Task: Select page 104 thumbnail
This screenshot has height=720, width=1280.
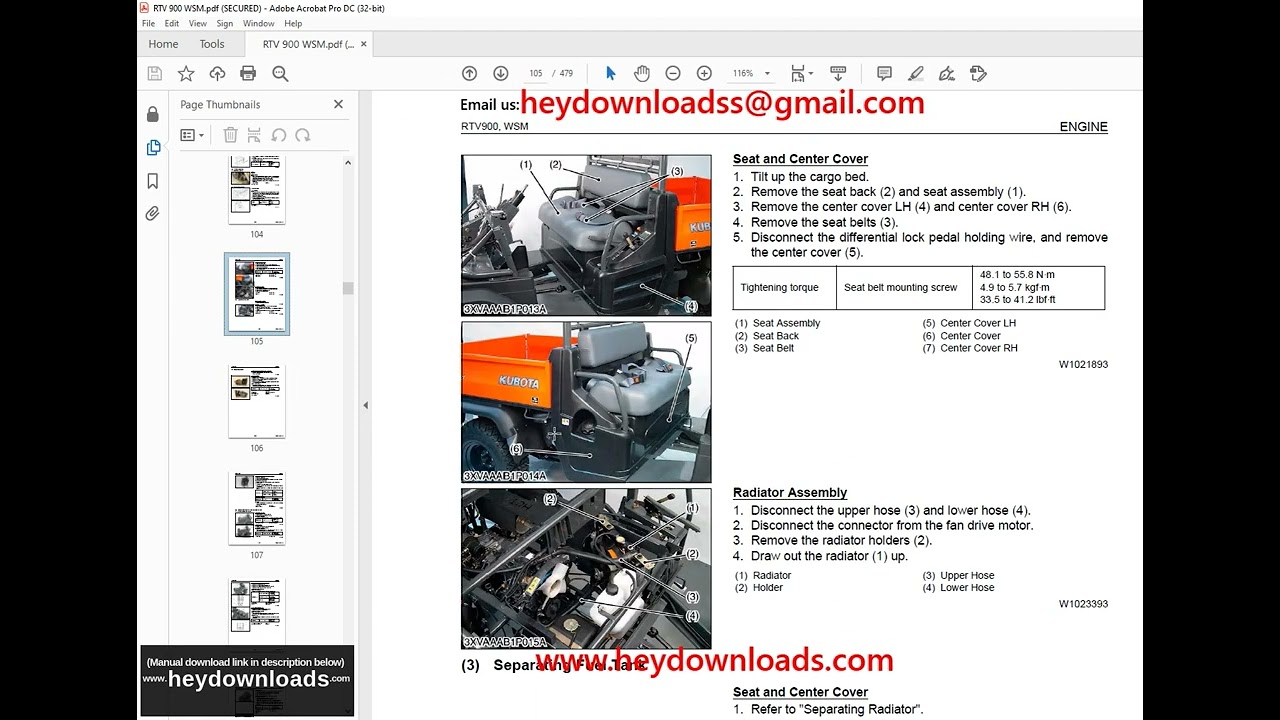Action: (x=257, y=190)
